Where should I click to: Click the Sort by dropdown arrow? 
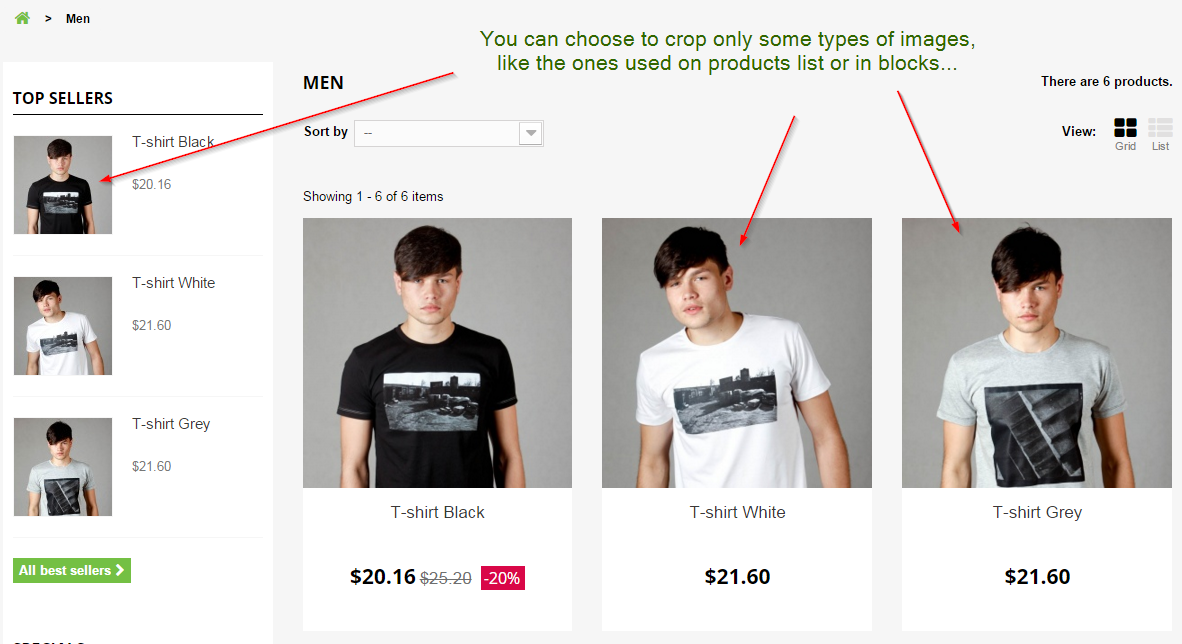coord(531,133)
